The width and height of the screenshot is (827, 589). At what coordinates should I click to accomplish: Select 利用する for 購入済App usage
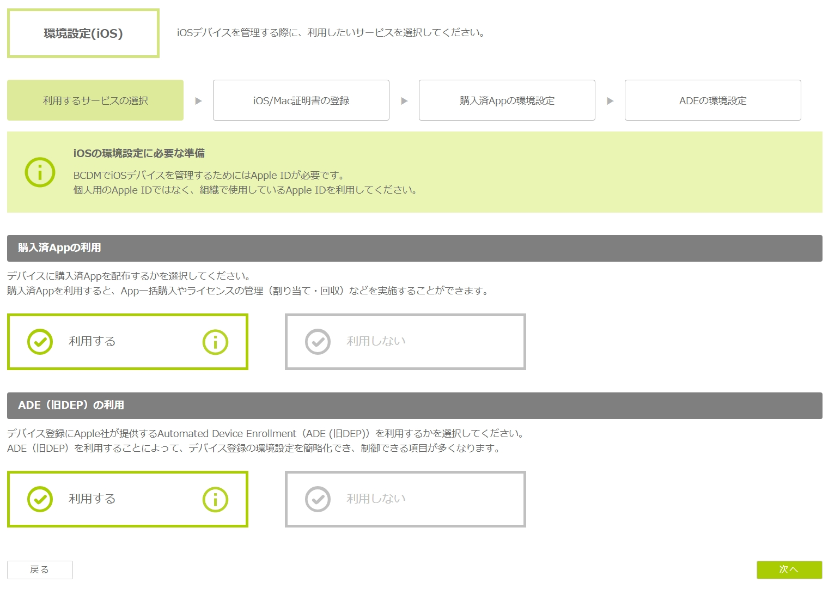tap(92, 342)
